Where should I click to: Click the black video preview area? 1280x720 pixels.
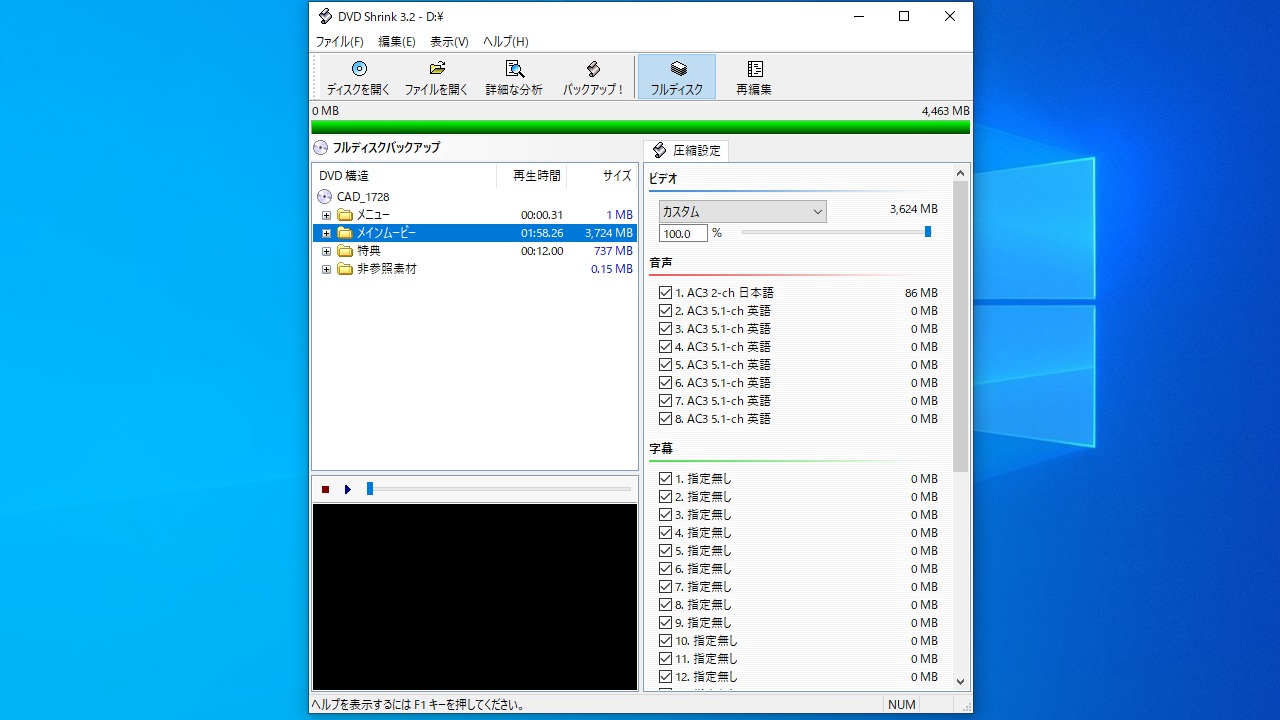point(475,596)
